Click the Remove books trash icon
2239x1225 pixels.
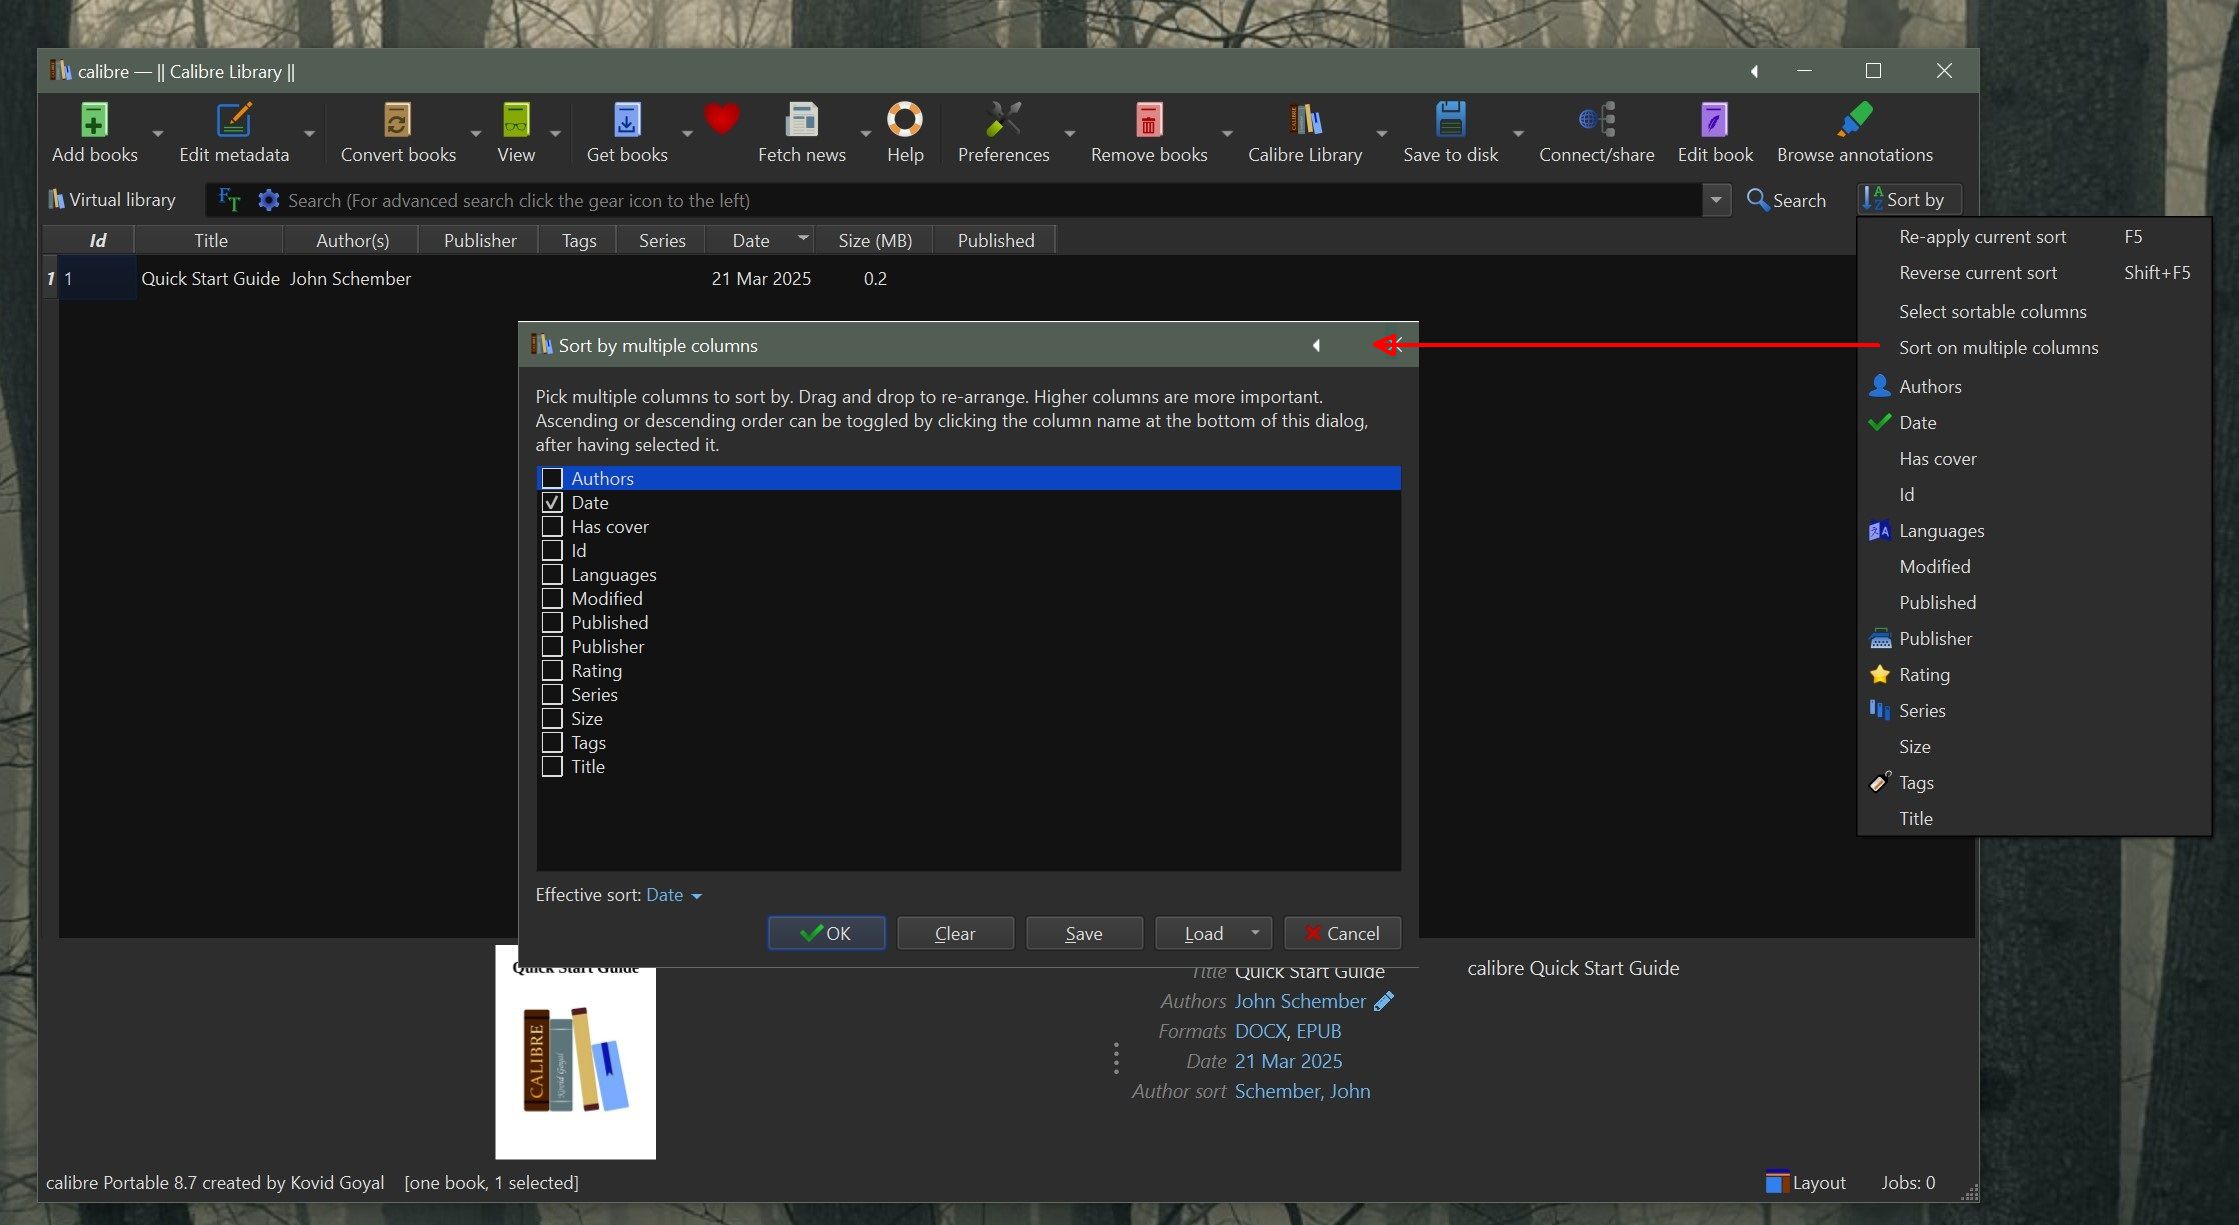[x=1148, y=121]
